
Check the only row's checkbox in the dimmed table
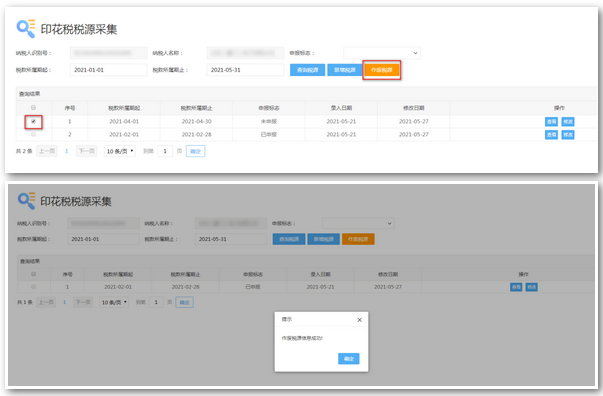pos(33,287)
